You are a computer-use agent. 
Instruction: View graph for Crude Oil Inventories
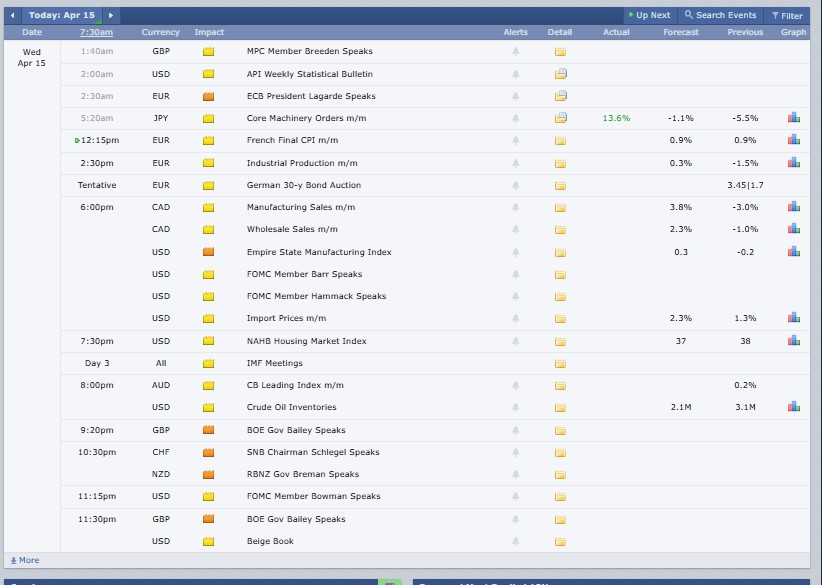click(793, 407)
